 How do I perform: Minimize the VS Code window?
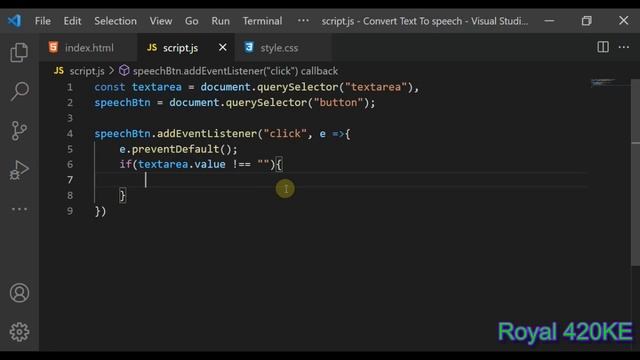[x=549, y=20]
